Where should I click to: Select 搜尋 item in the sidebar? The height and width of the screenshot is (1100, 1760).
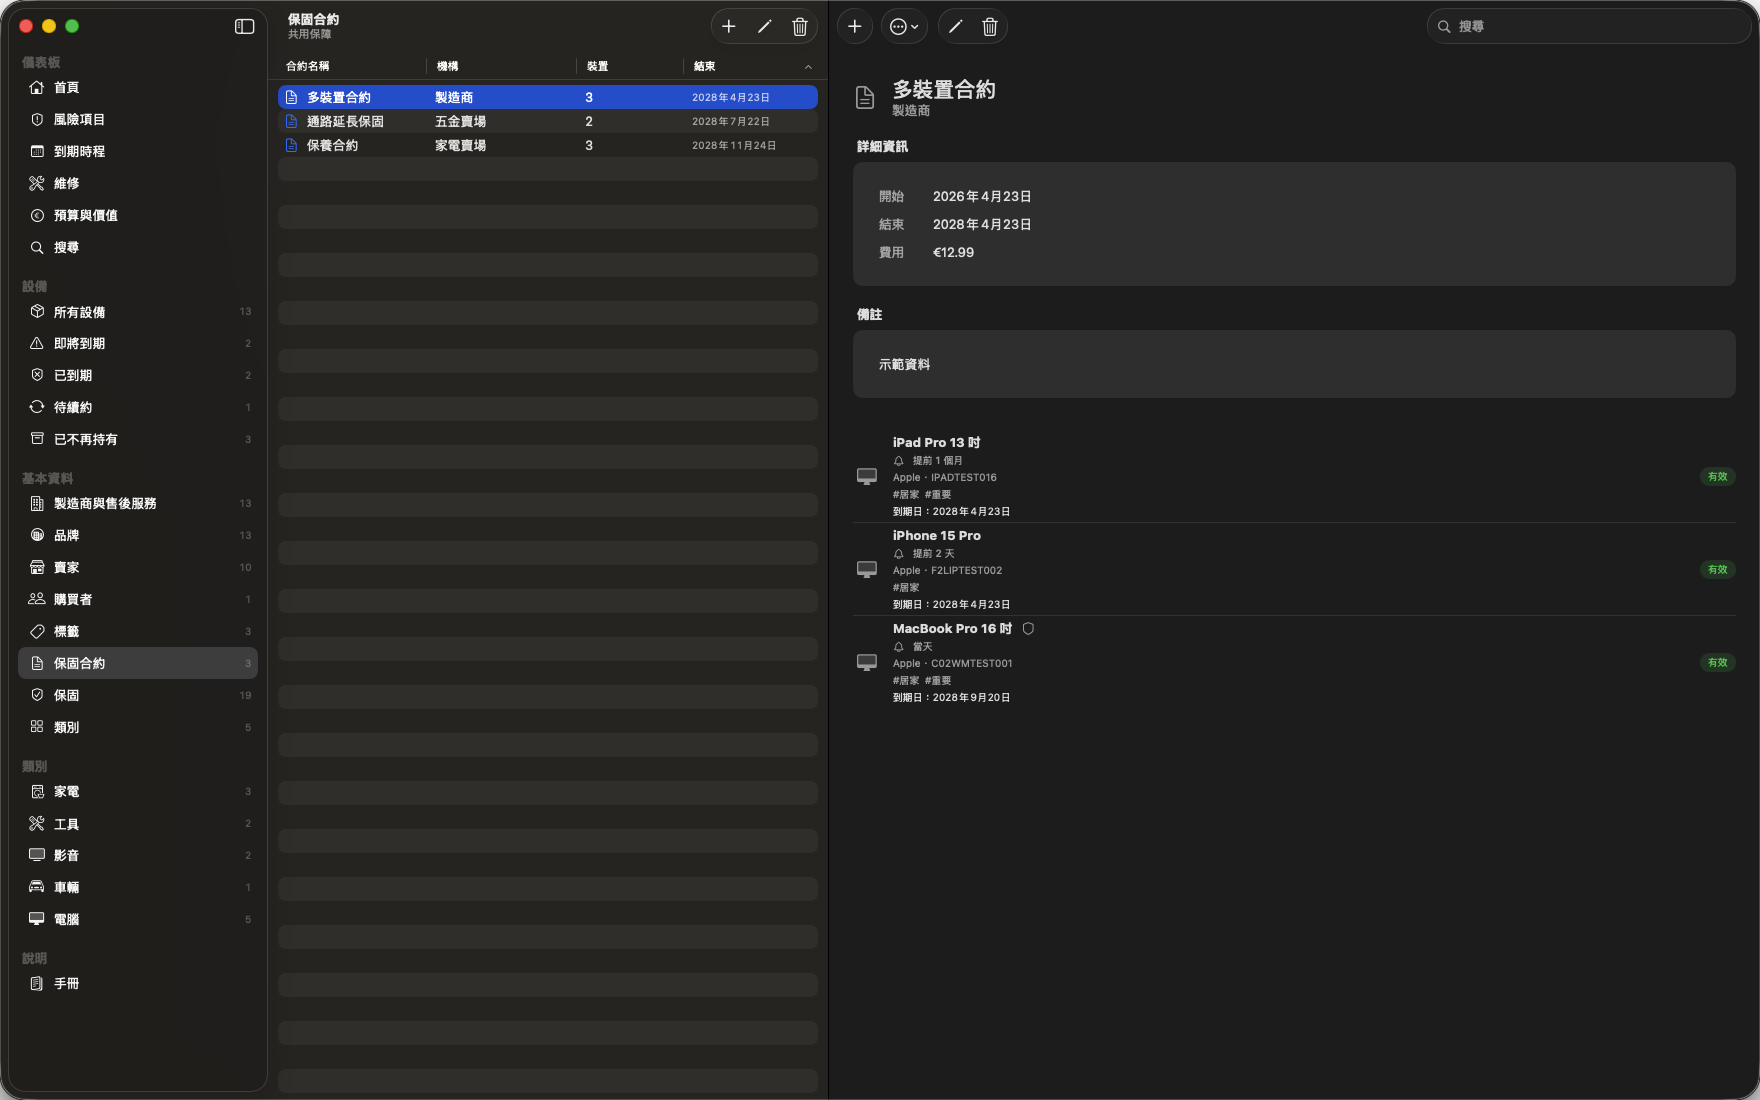click(x=138, y=248)
